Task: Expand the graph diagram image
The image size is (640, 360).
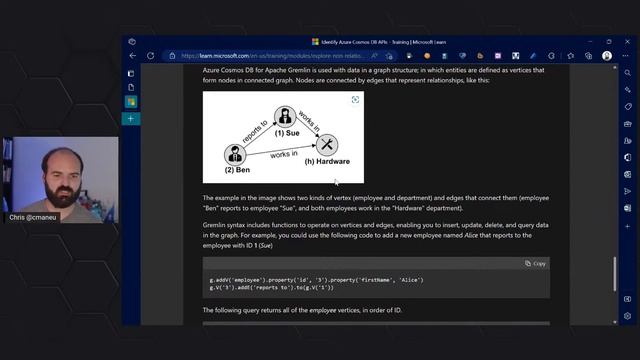Action: pos(356,100)
